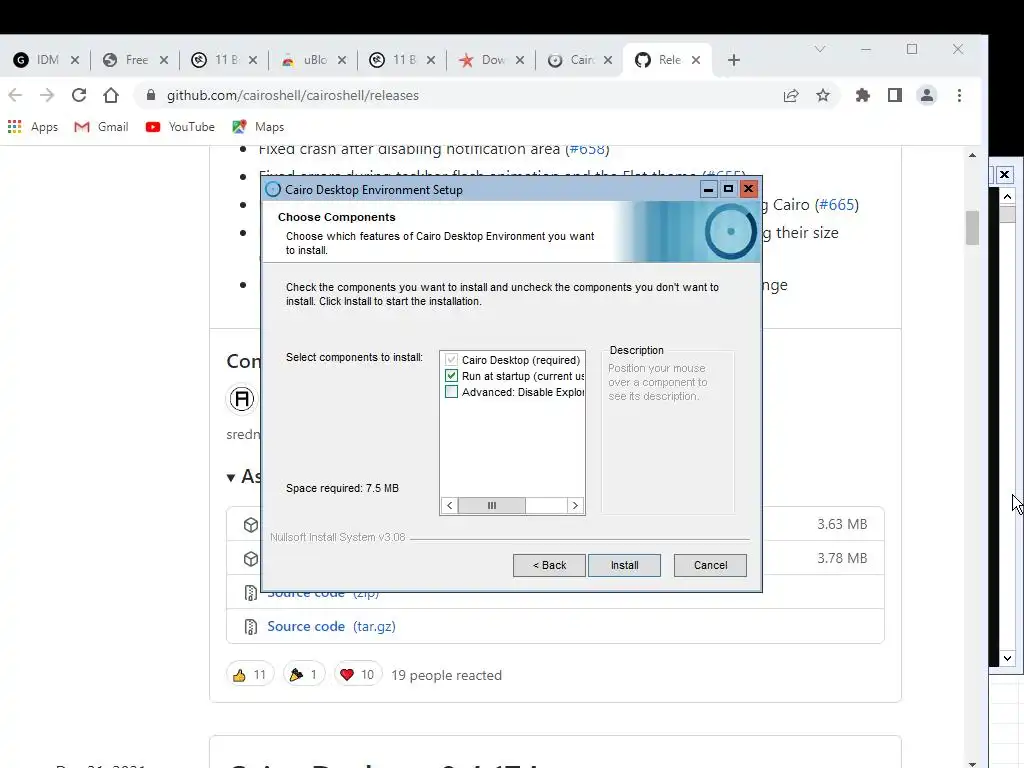Open Chrome three-dot menu
This screenshot has width=1024, height=768.
[x=959, y=95]
